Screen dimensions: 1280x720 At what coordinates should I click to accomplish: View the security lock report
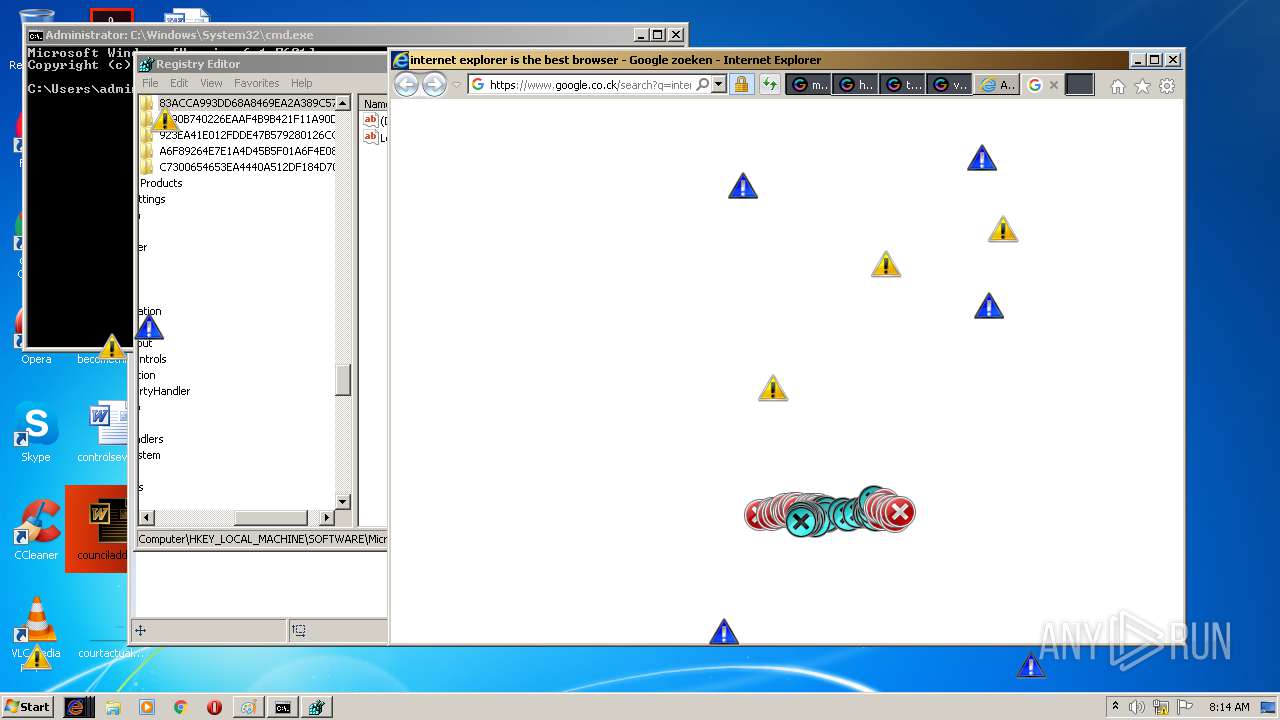[x=741, y=85]
